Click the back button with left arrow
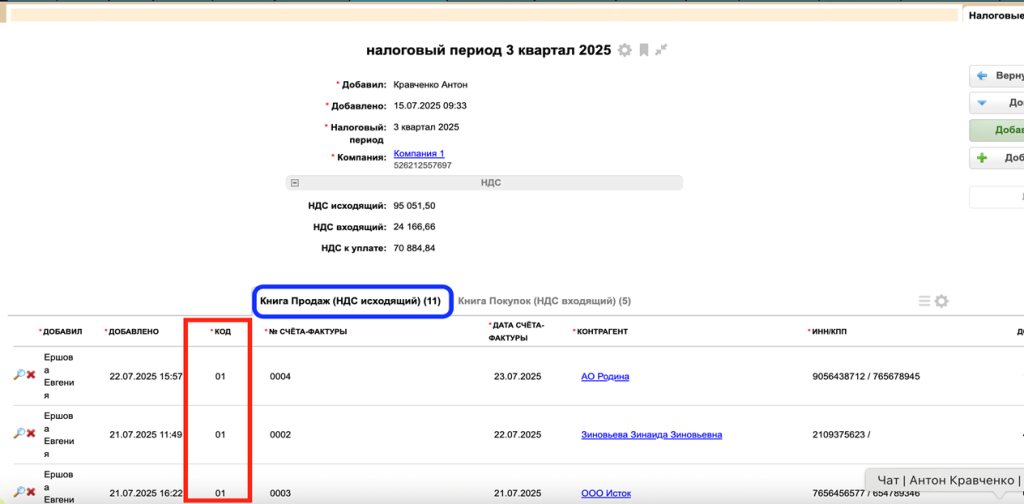The image size is (1024, 504). coord(996,76)
